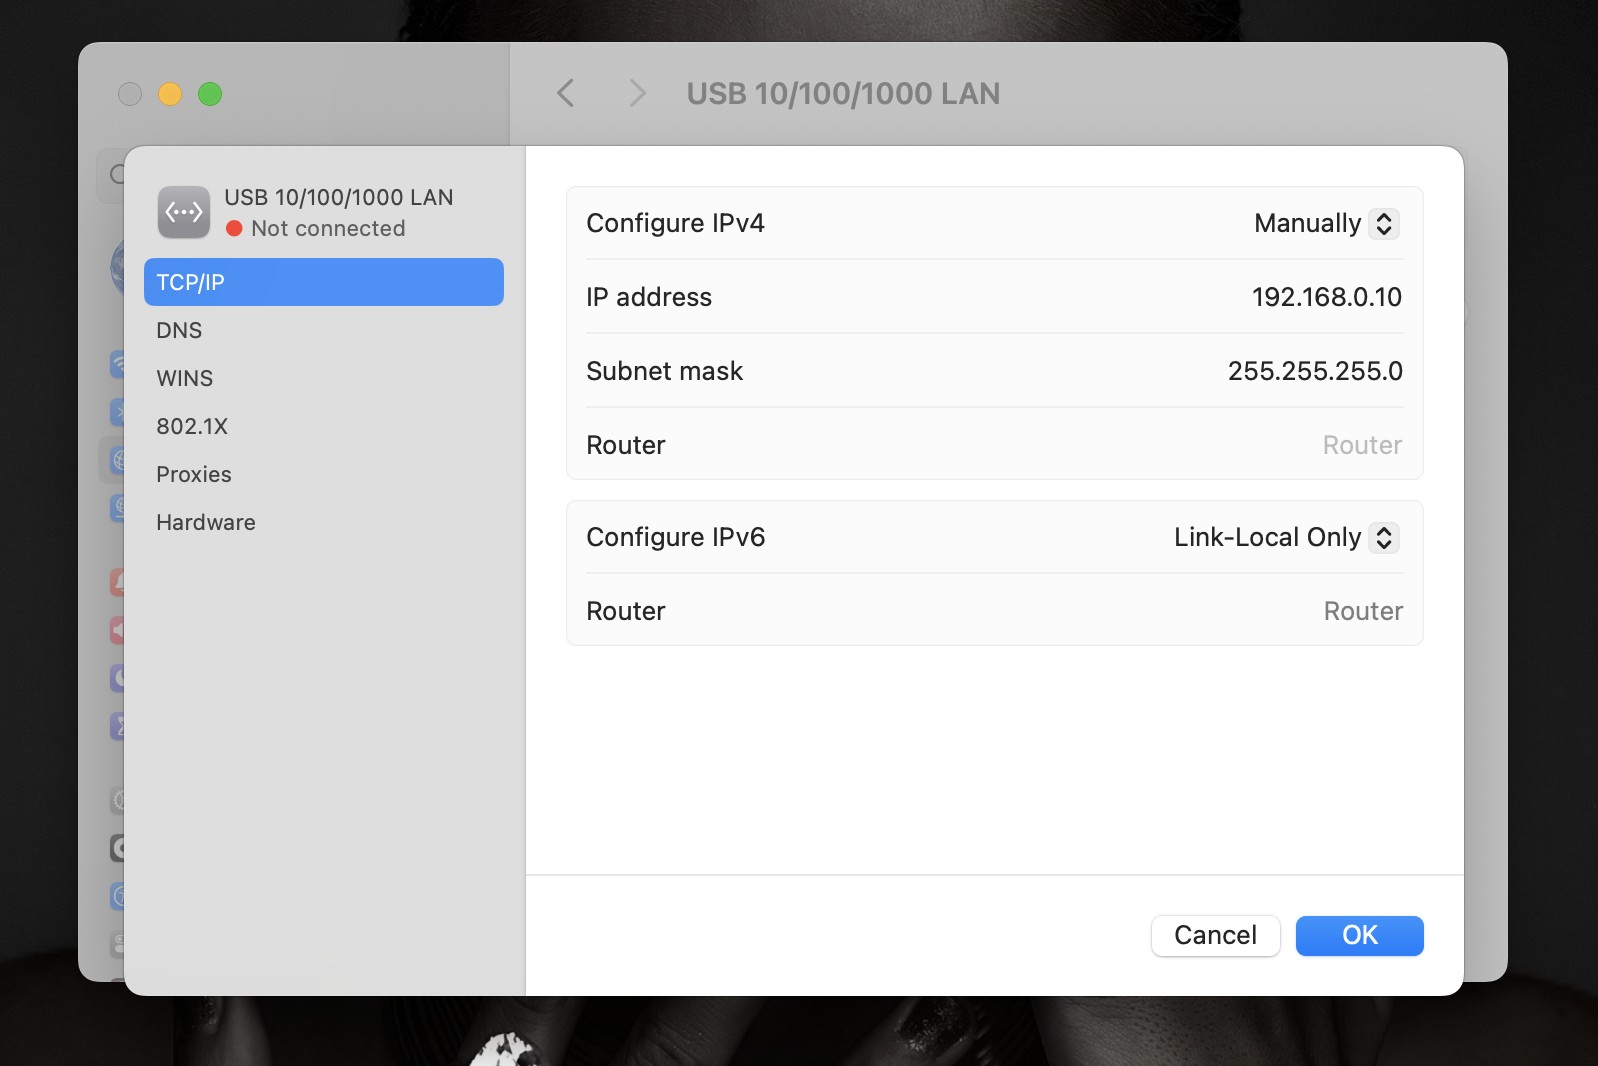Screen dimensions: 1598x1066
Task: Open the 802.1X tab
Action: pyautogui.click(x=192, y=426)
